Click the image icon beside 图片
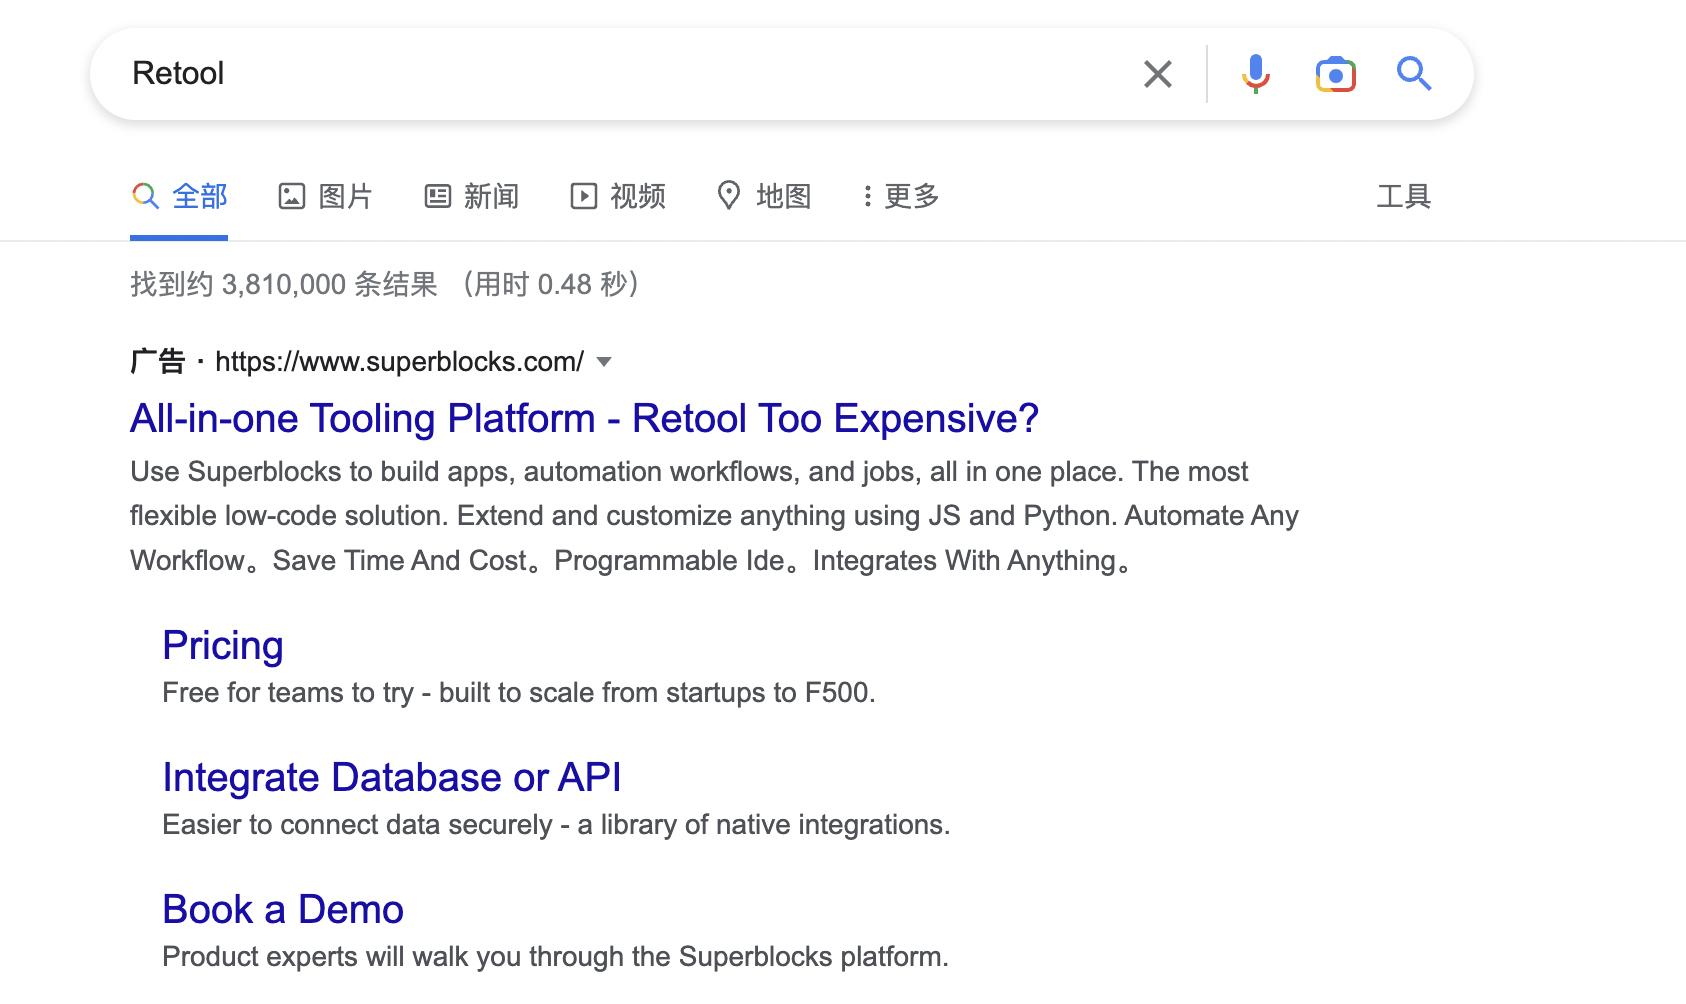The height and width of the screenshot is (1004, 1686). (x=291, y=196)
